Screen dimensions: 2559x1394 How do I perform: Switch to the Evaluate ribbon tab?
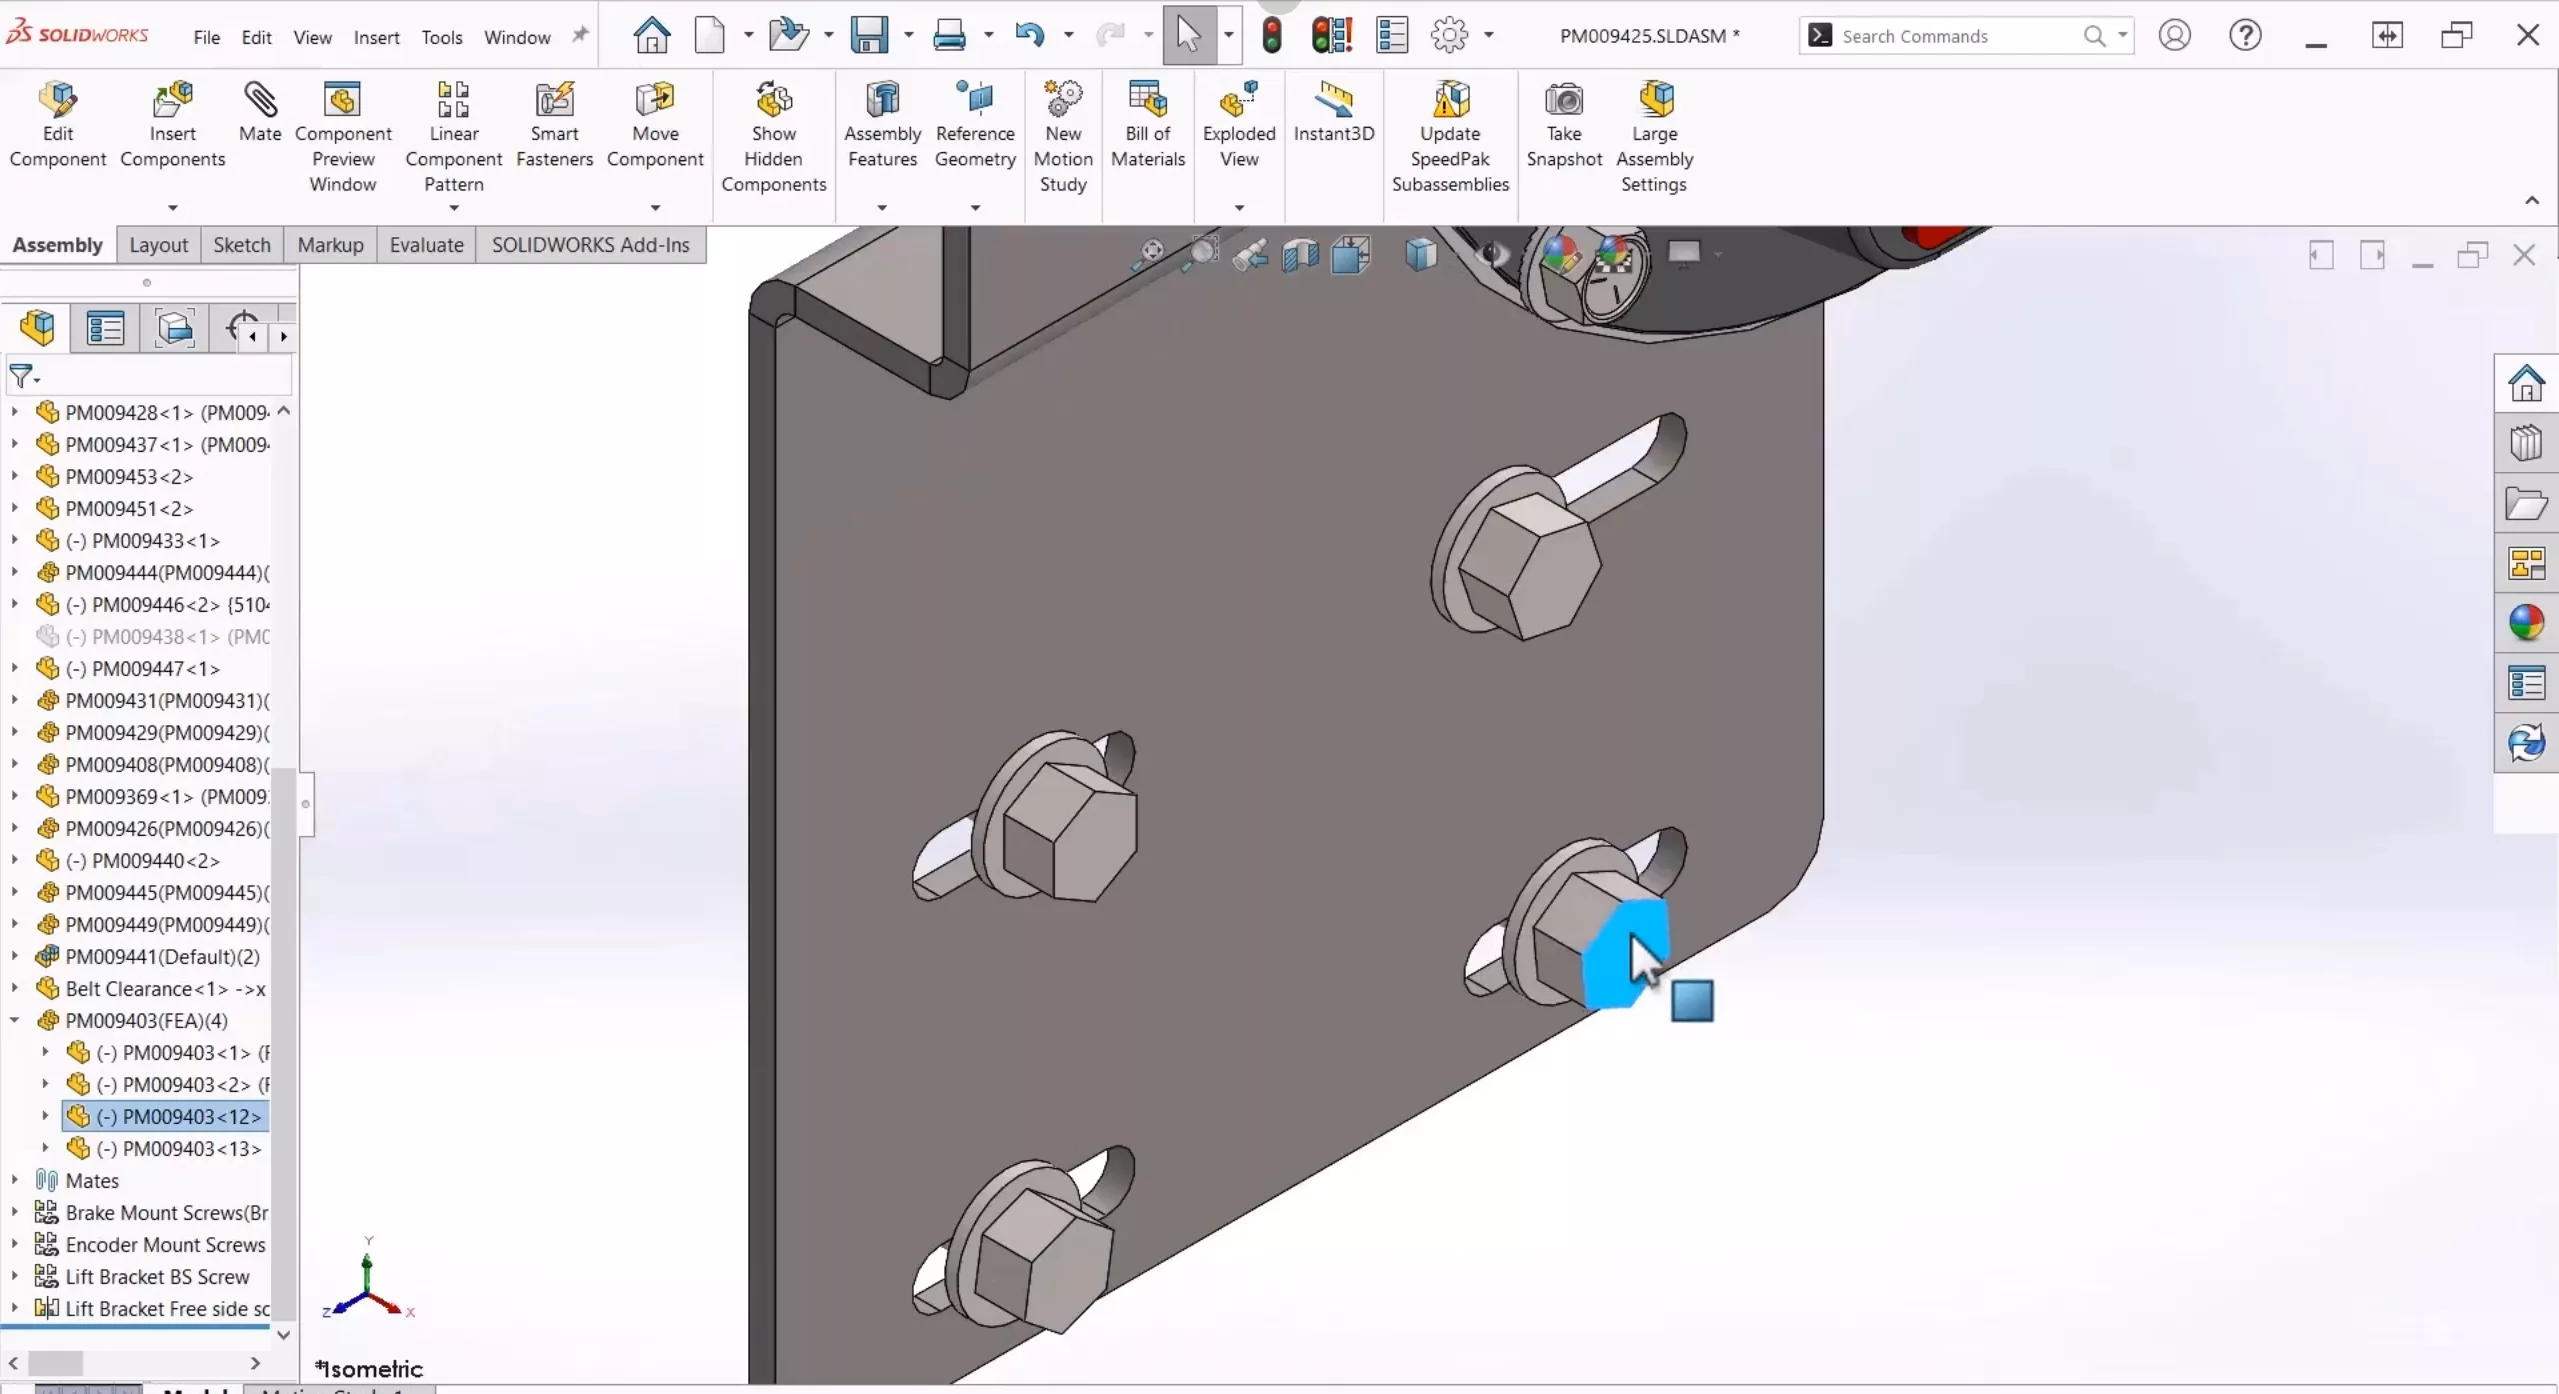point(426,244)
